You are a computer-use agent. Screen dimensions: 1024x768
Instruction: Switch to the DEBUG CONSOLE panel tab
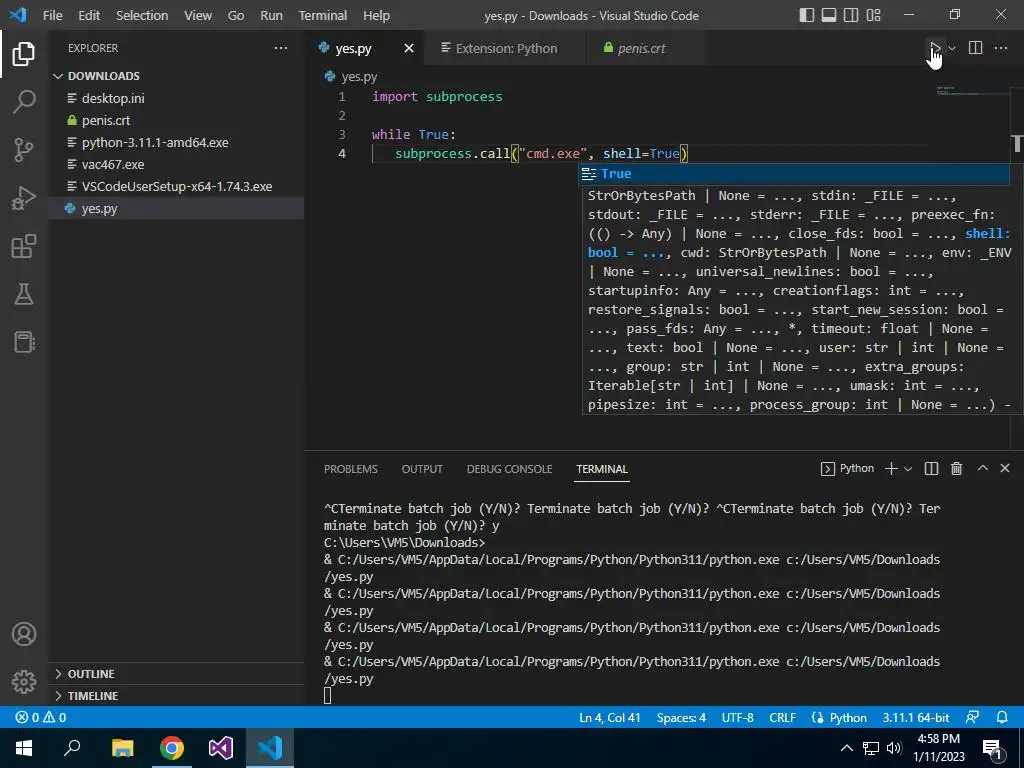coord(509,469)
